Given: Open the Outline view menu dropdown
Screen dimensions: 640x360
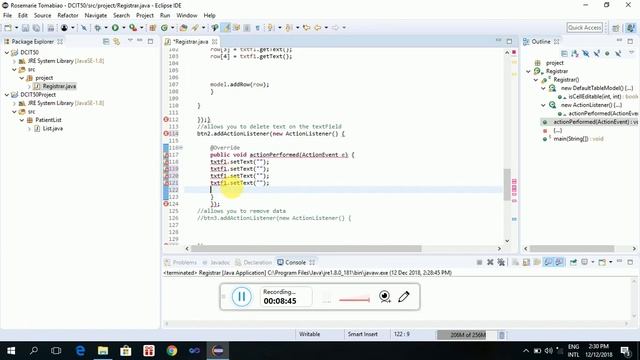Looking at the screenshot, I should click(631, 53).
